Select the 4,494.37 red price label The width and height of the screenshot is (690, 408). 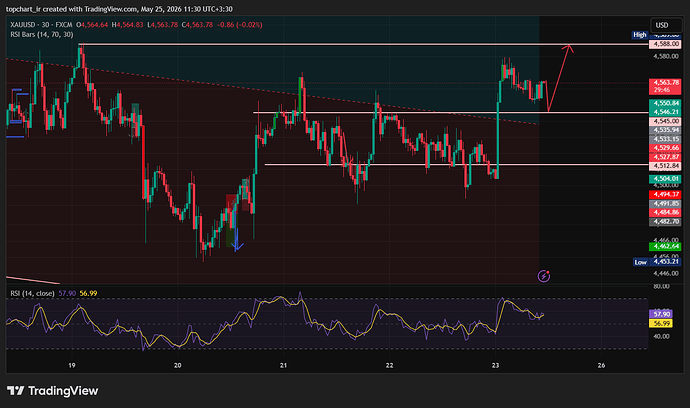[665, 195]
